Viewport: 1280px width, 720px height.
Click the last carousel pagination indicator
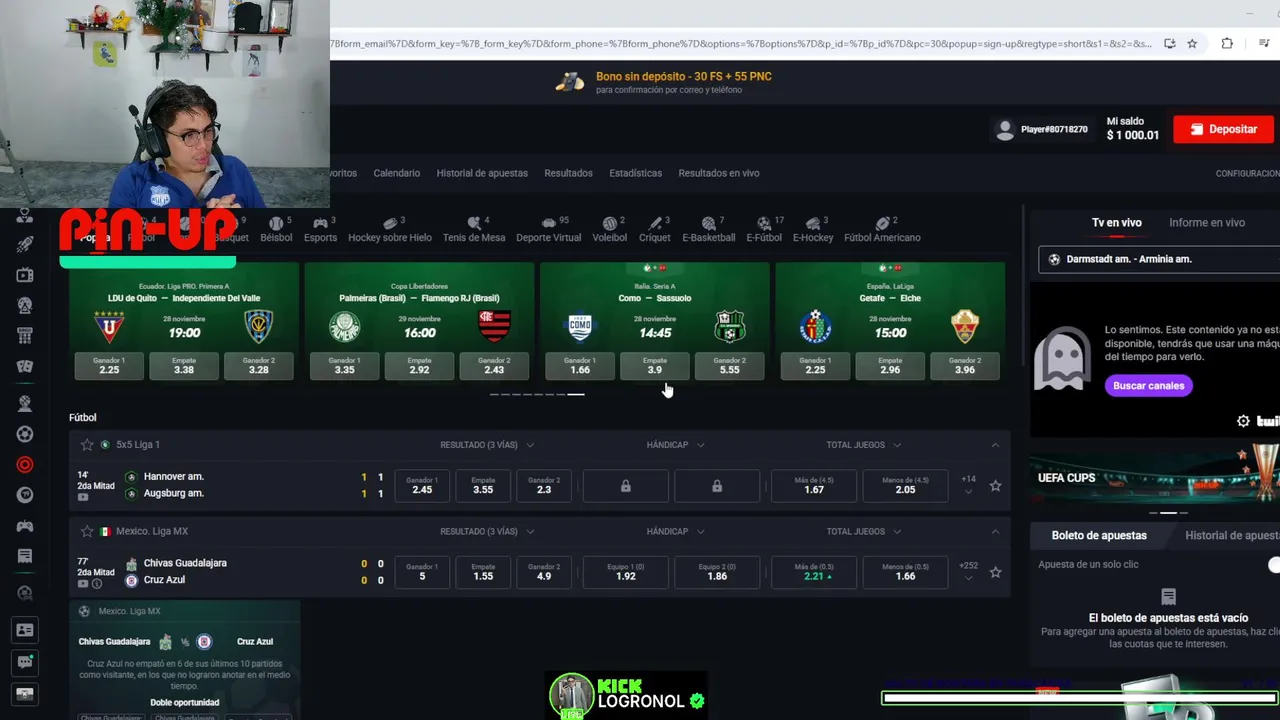tap(576, 395)
